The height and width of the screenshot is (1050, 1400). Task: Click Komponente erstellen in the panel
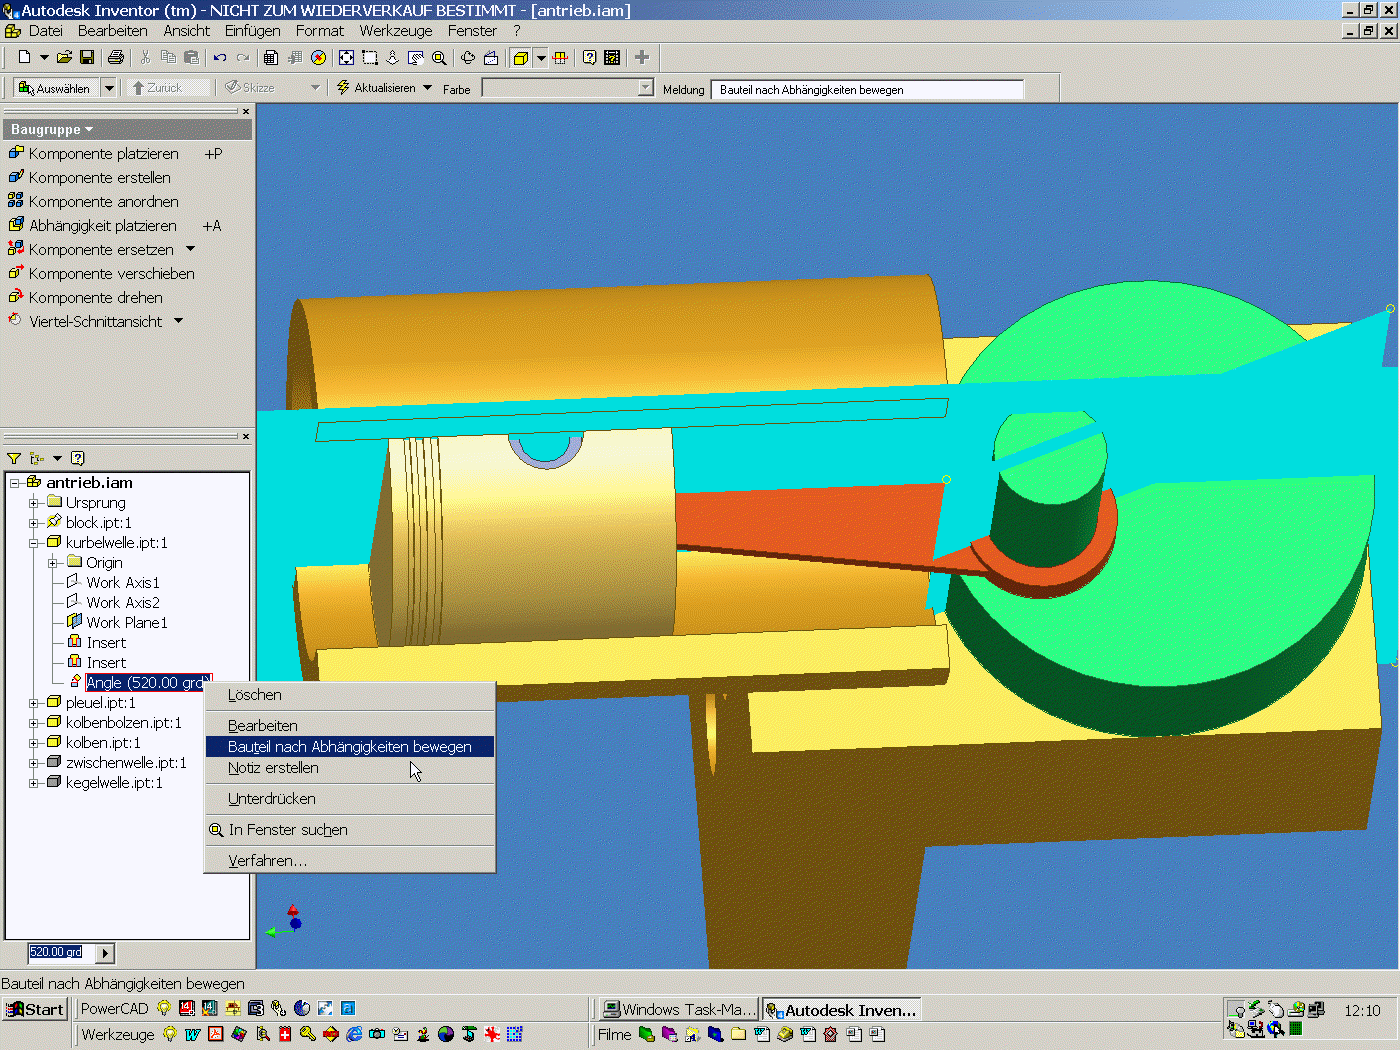[90, 178]
